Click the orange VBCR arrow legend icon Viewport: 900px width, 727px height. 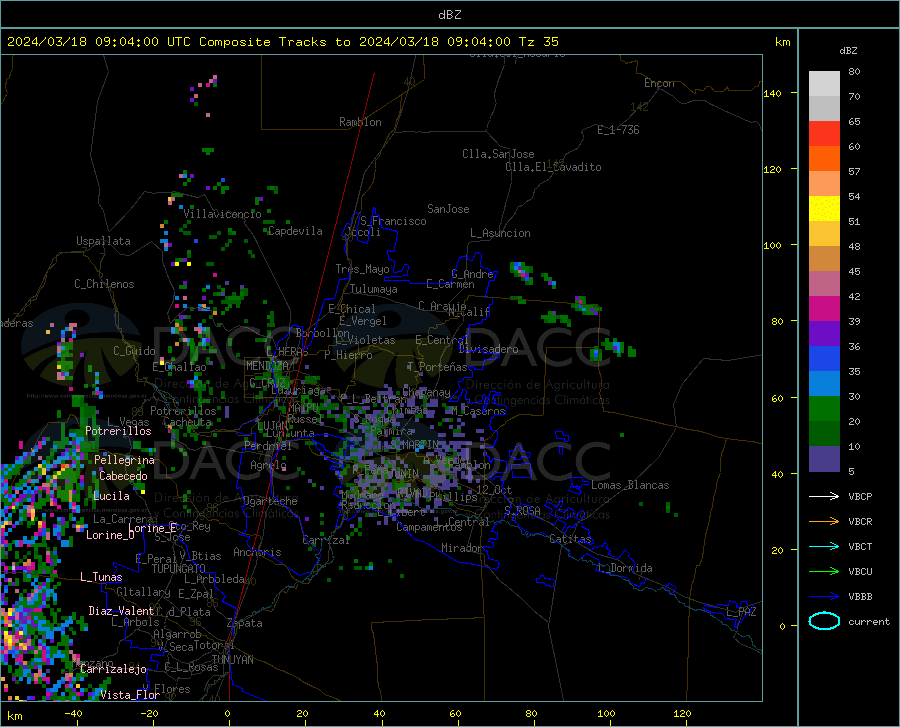[824, 522]
